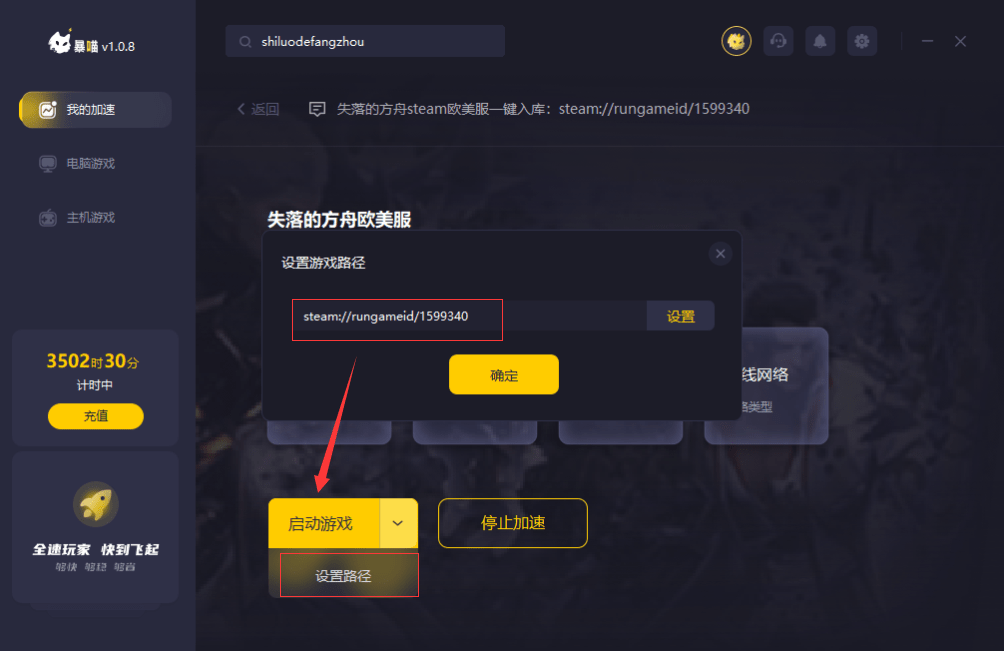Click the search magnifier icon

[x=245, y=42]
